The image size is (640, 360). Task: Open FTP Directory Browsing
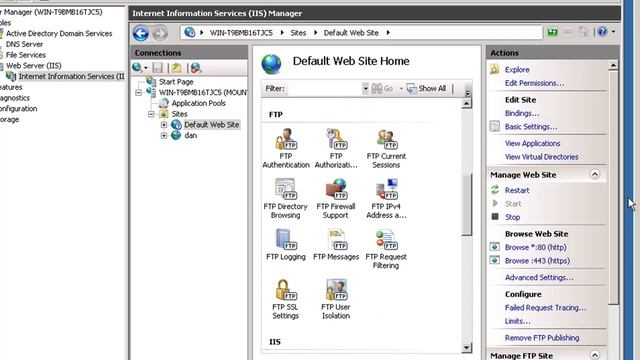285,199
